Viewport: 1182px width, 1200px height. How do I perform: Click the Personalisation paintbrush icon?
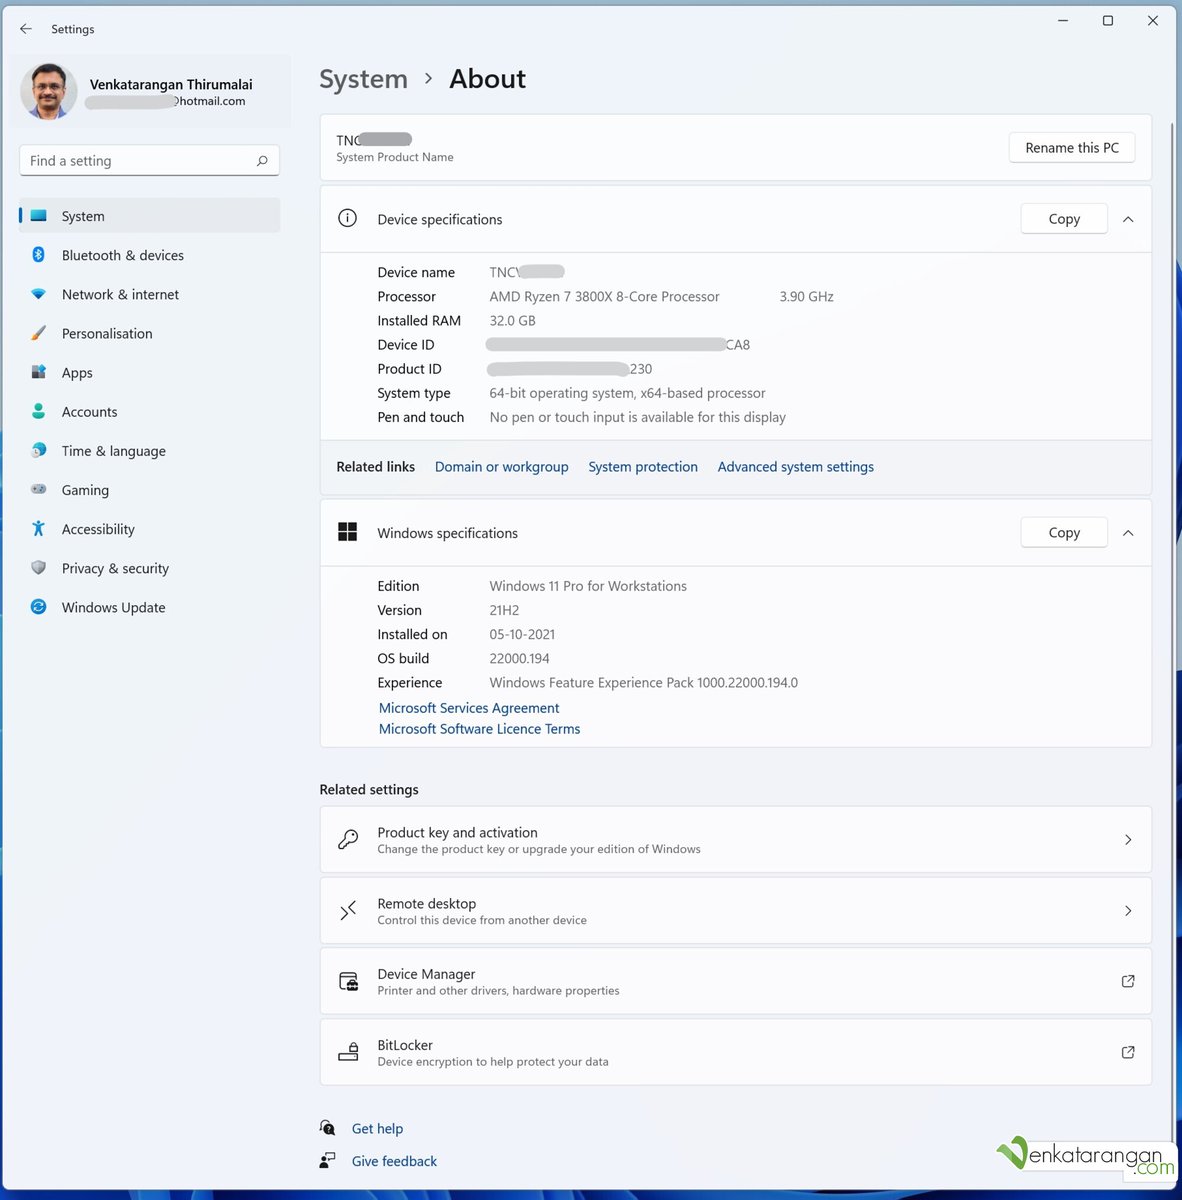pos(39,333)
